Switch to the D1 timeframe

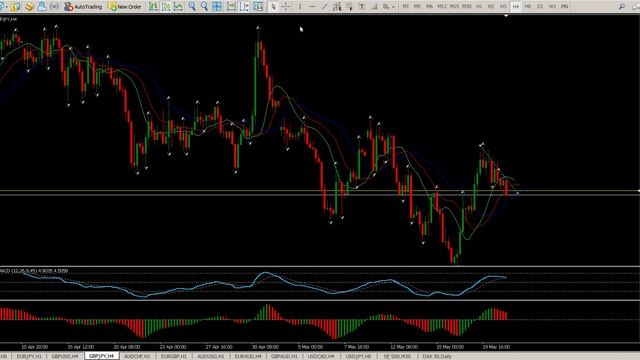click(x=540, y=7)
